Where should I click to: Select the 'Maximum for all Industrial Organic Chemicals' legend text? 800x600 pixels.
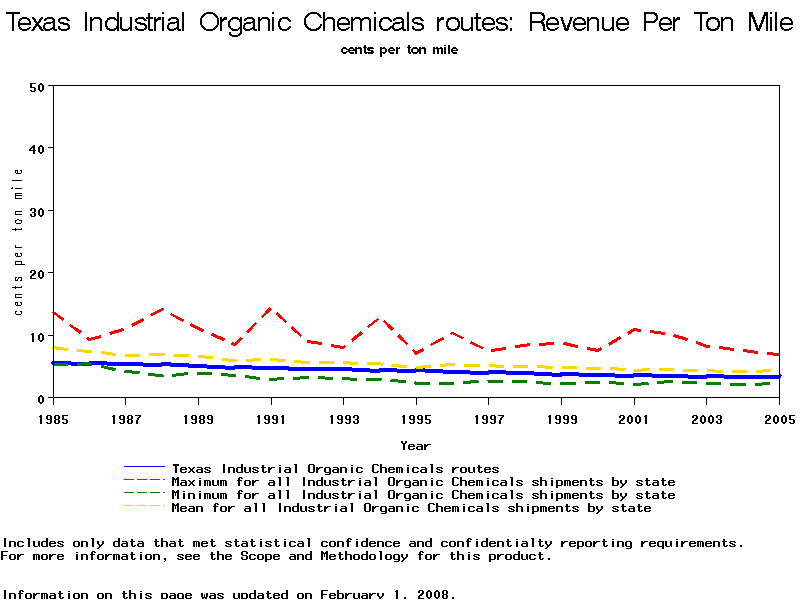(423, 482)
